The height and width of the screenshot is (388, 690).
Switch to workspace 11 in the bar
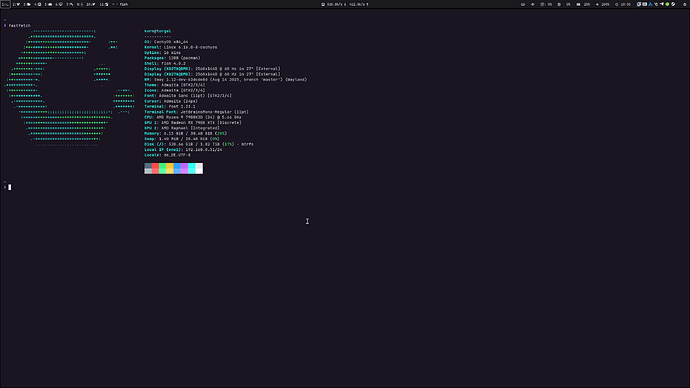[104, 4]
